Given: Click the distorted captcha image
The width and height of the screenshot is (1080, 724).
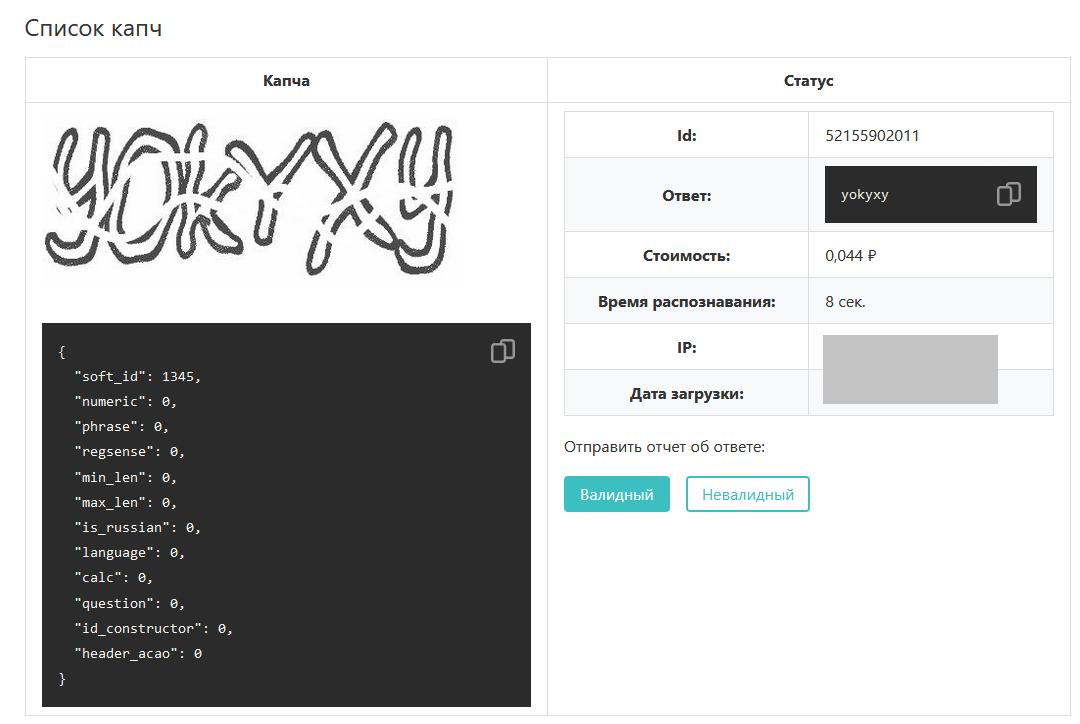Looking at the screenshot, I should tap(250, 200).
